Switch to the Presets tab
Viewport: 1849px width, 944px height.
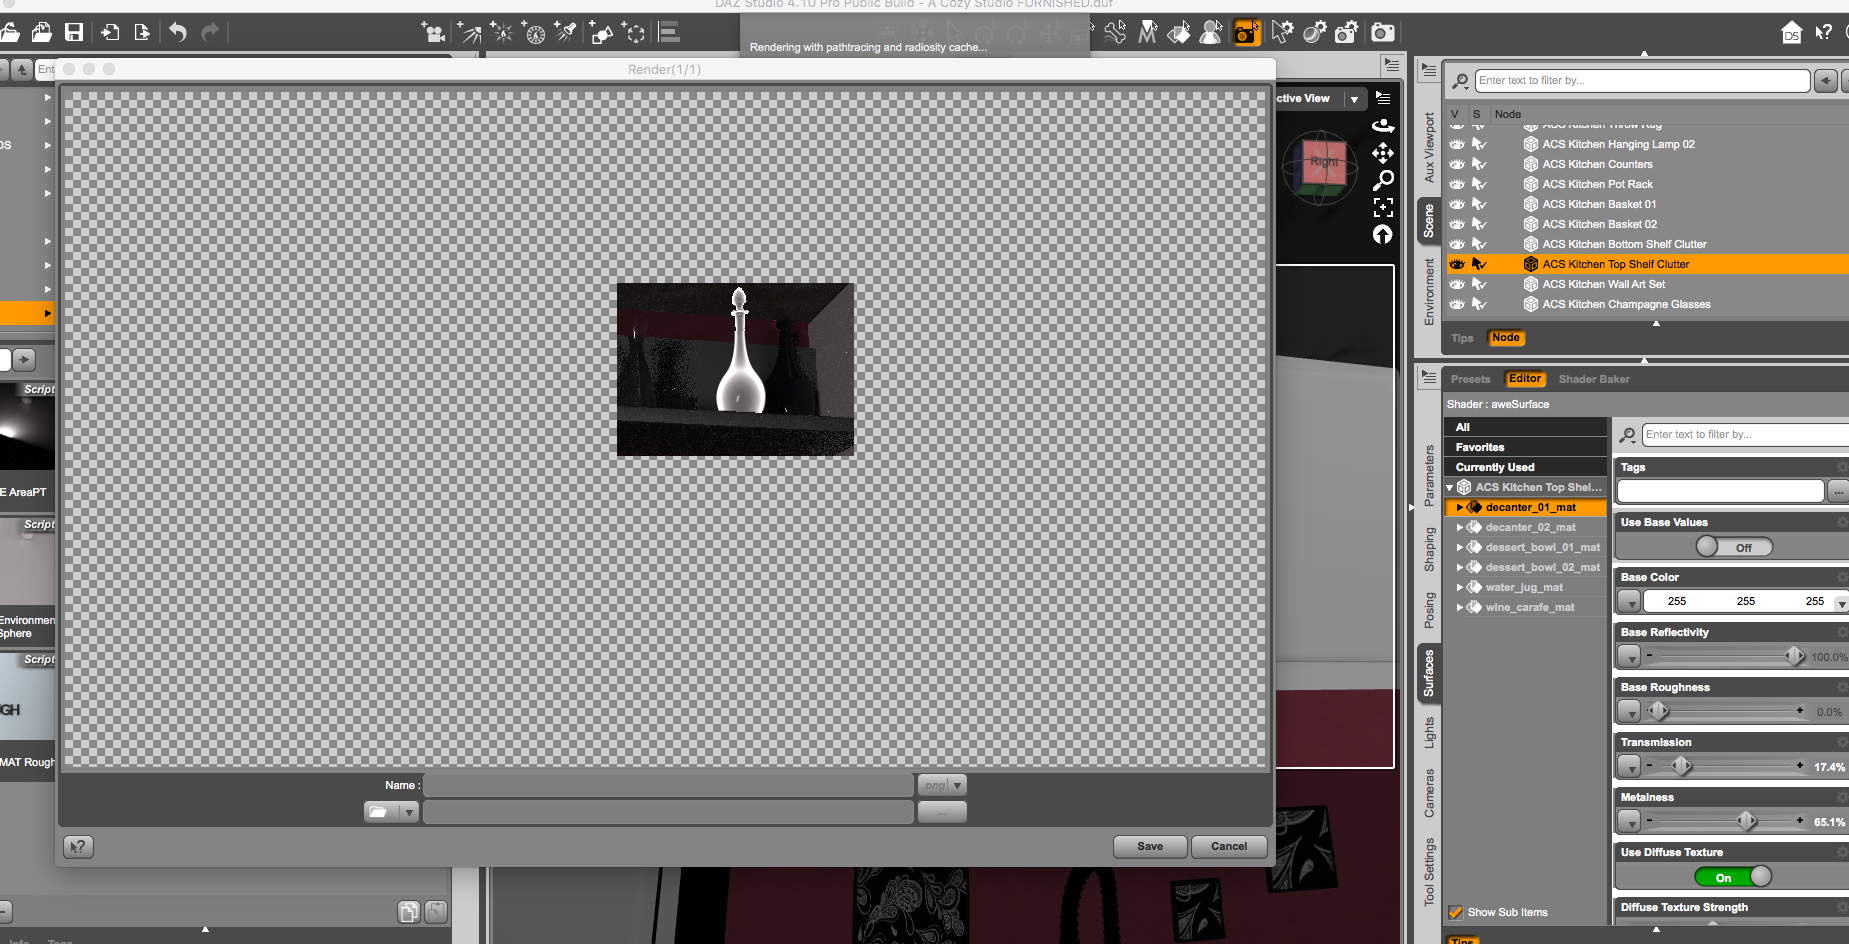click(x=1470, y=379)
